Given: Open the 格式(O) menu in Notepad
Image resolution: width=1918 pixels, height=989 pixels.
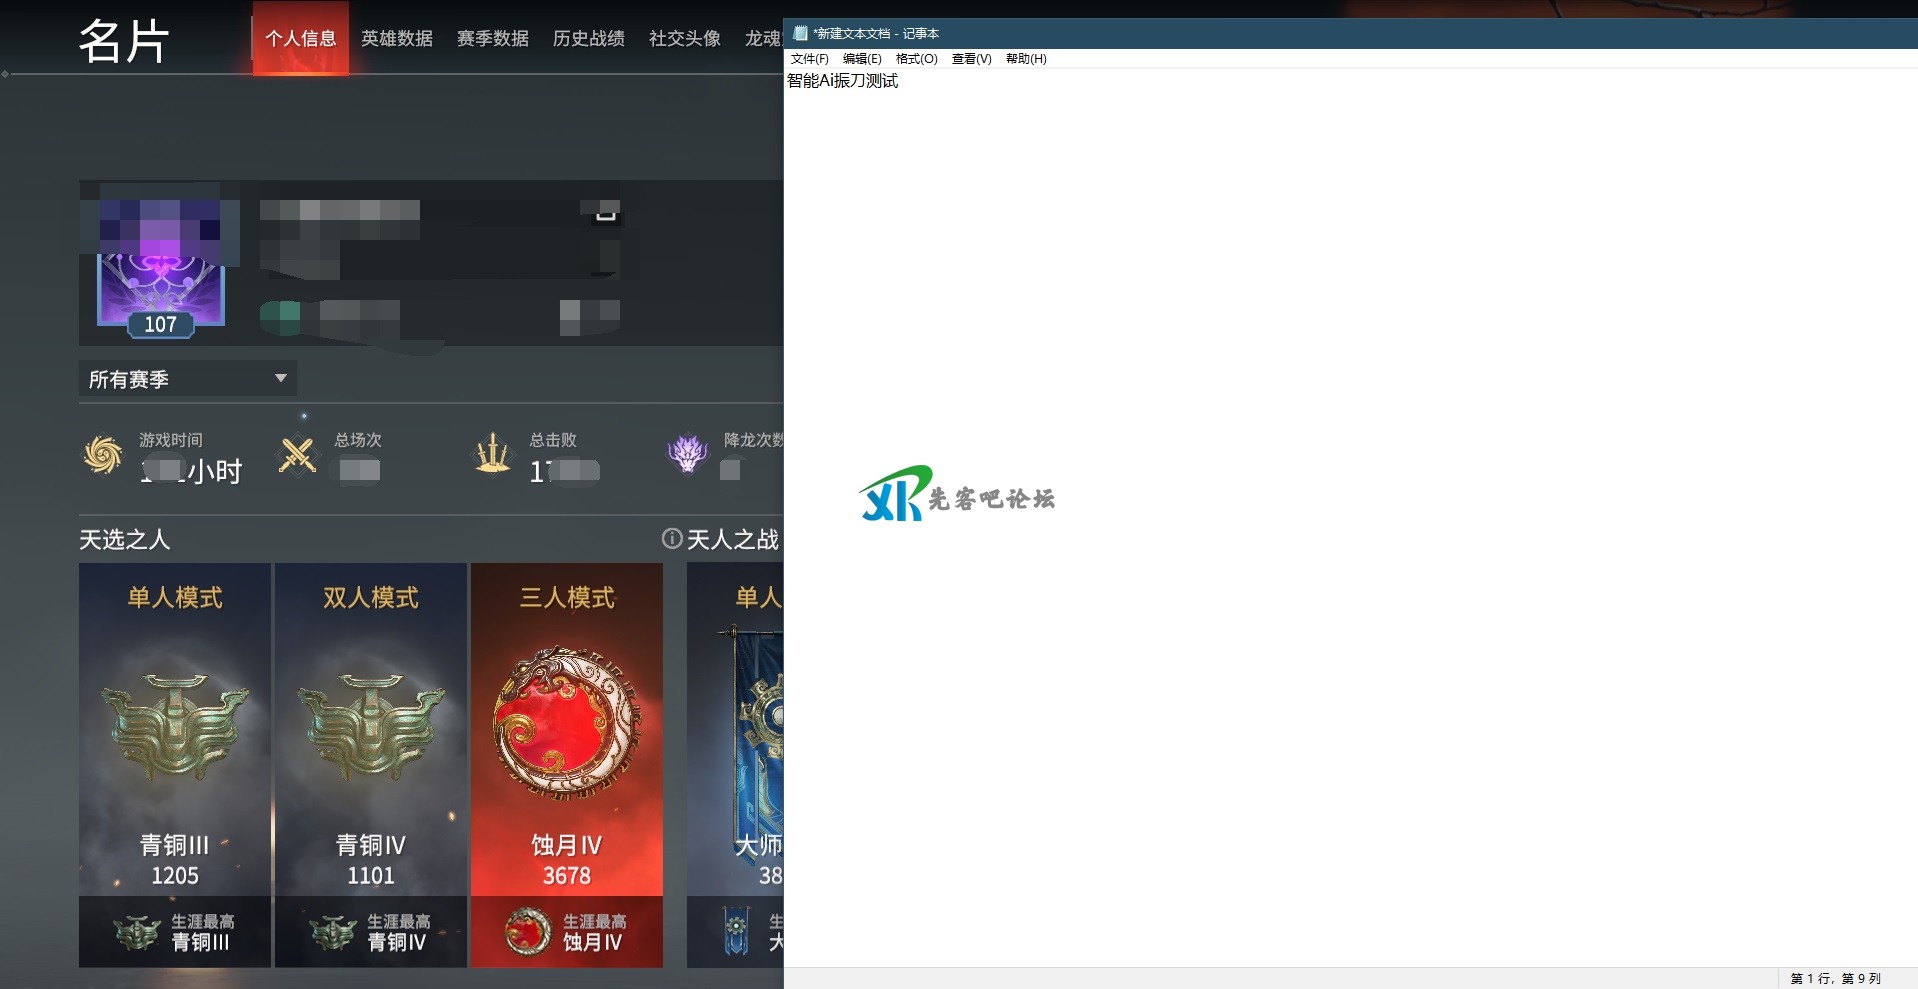Looking at the screenshot, I should click(x=916, y=59).
